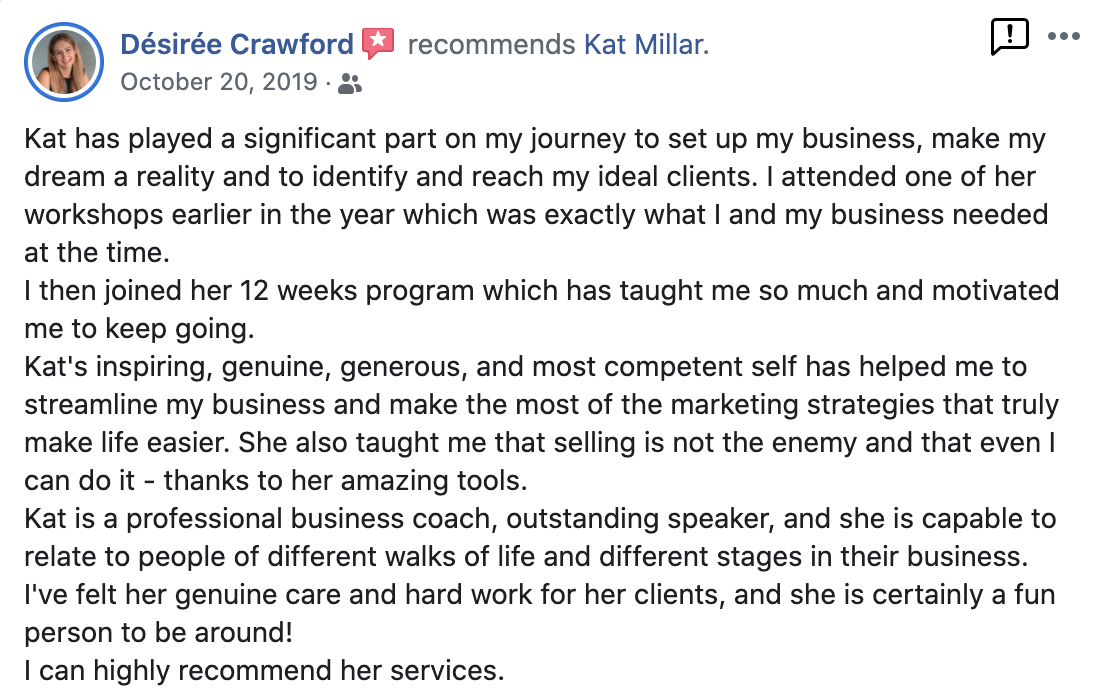Click the line starting "Kat's inspiring, genuine, generous"
Image resolution: width=1096 pixels, height=696 pixels.
(x=526, y=367)
